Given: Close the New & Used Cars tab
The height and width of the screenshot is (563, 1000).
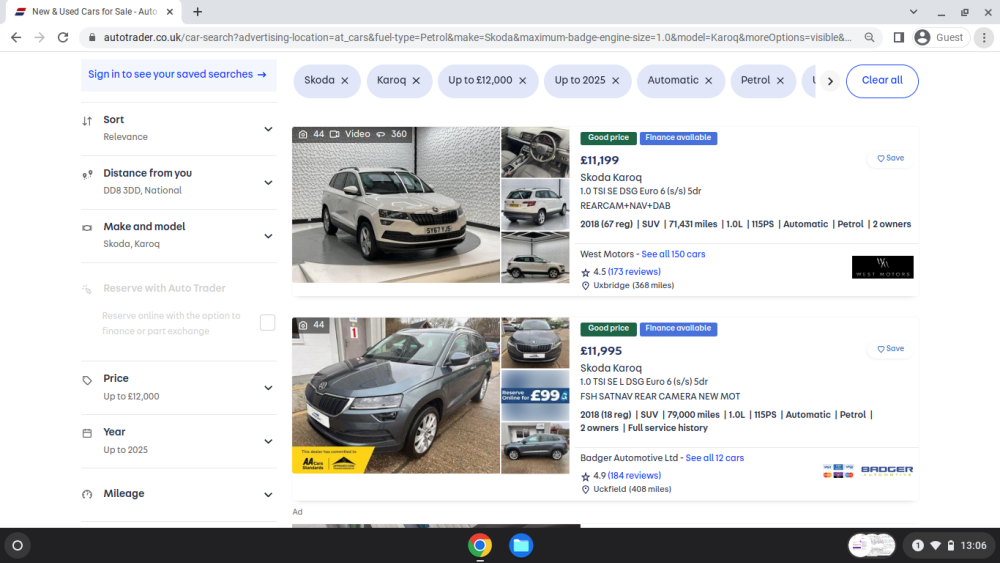Looking at the screenshot, I should pyautogui.click(x=170, y=11).
